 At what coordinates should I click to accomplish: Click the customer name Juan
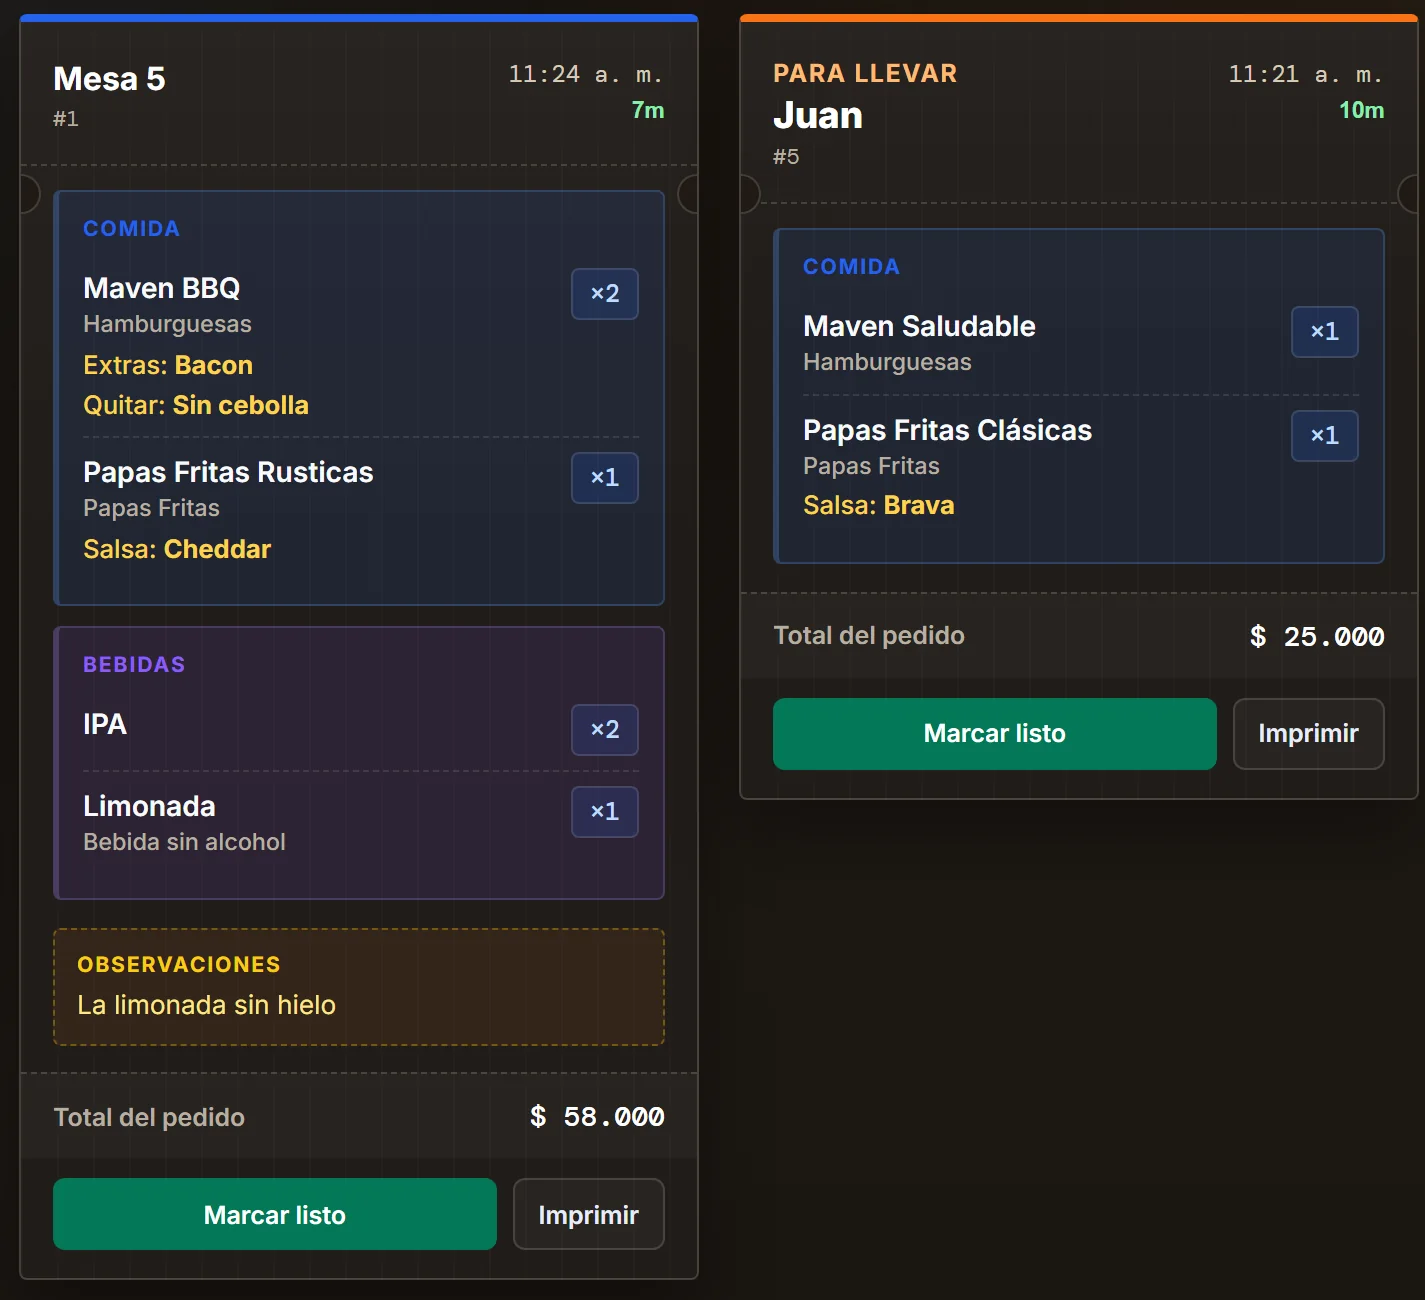coord(818,116)
